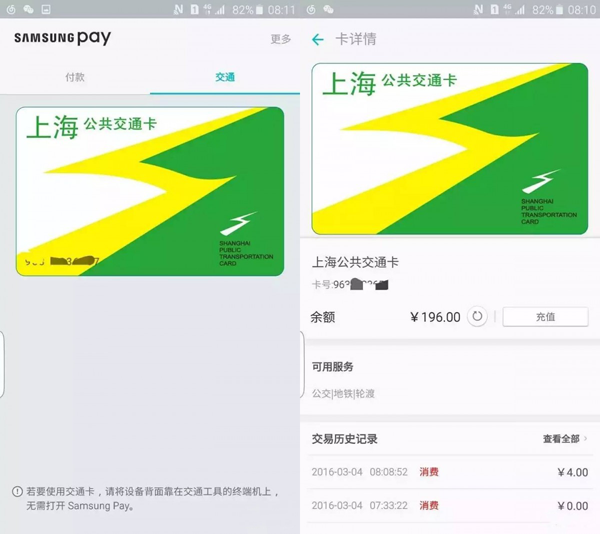Image resolution: width=600 pixels, height=534 pixels.
Task: Click the Samsung Pay logo
Action: [x=62, y=39]
